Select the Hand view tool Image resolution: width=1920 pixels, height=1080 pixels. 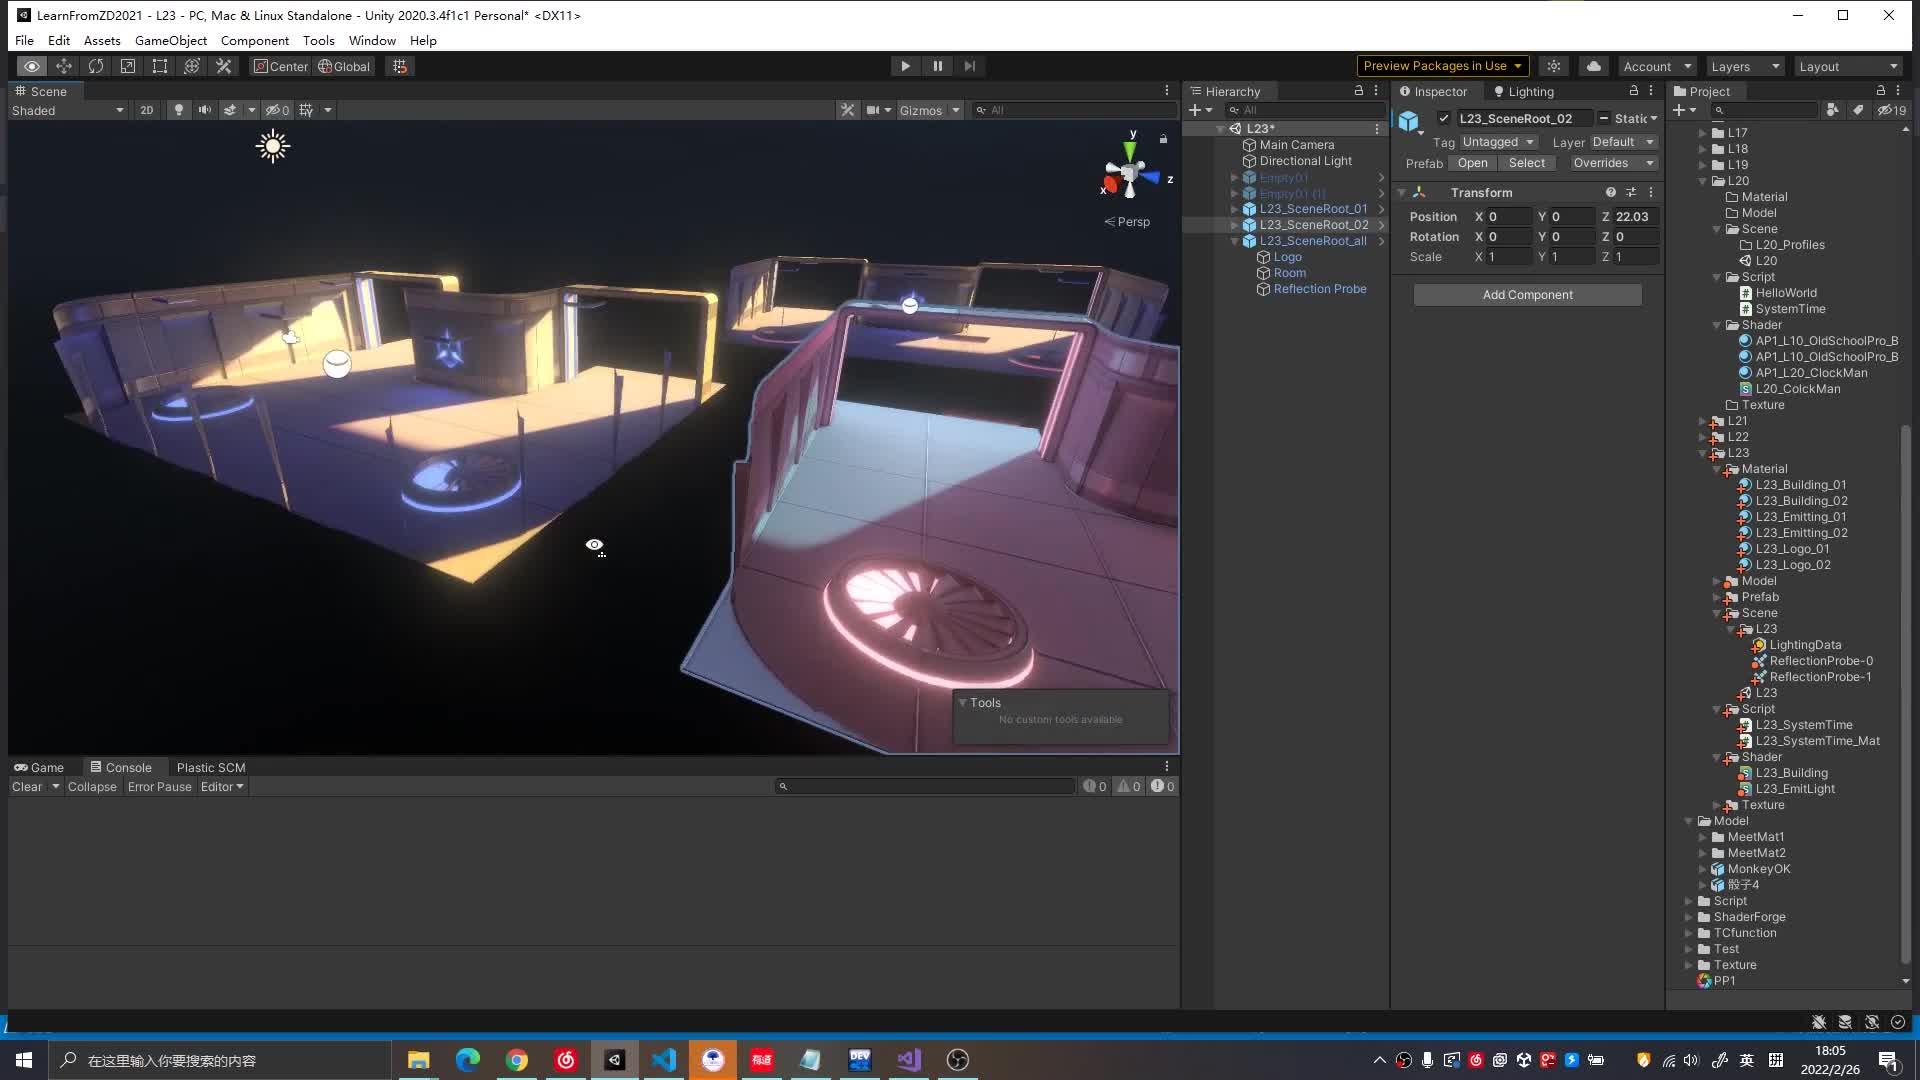point(31,66)
